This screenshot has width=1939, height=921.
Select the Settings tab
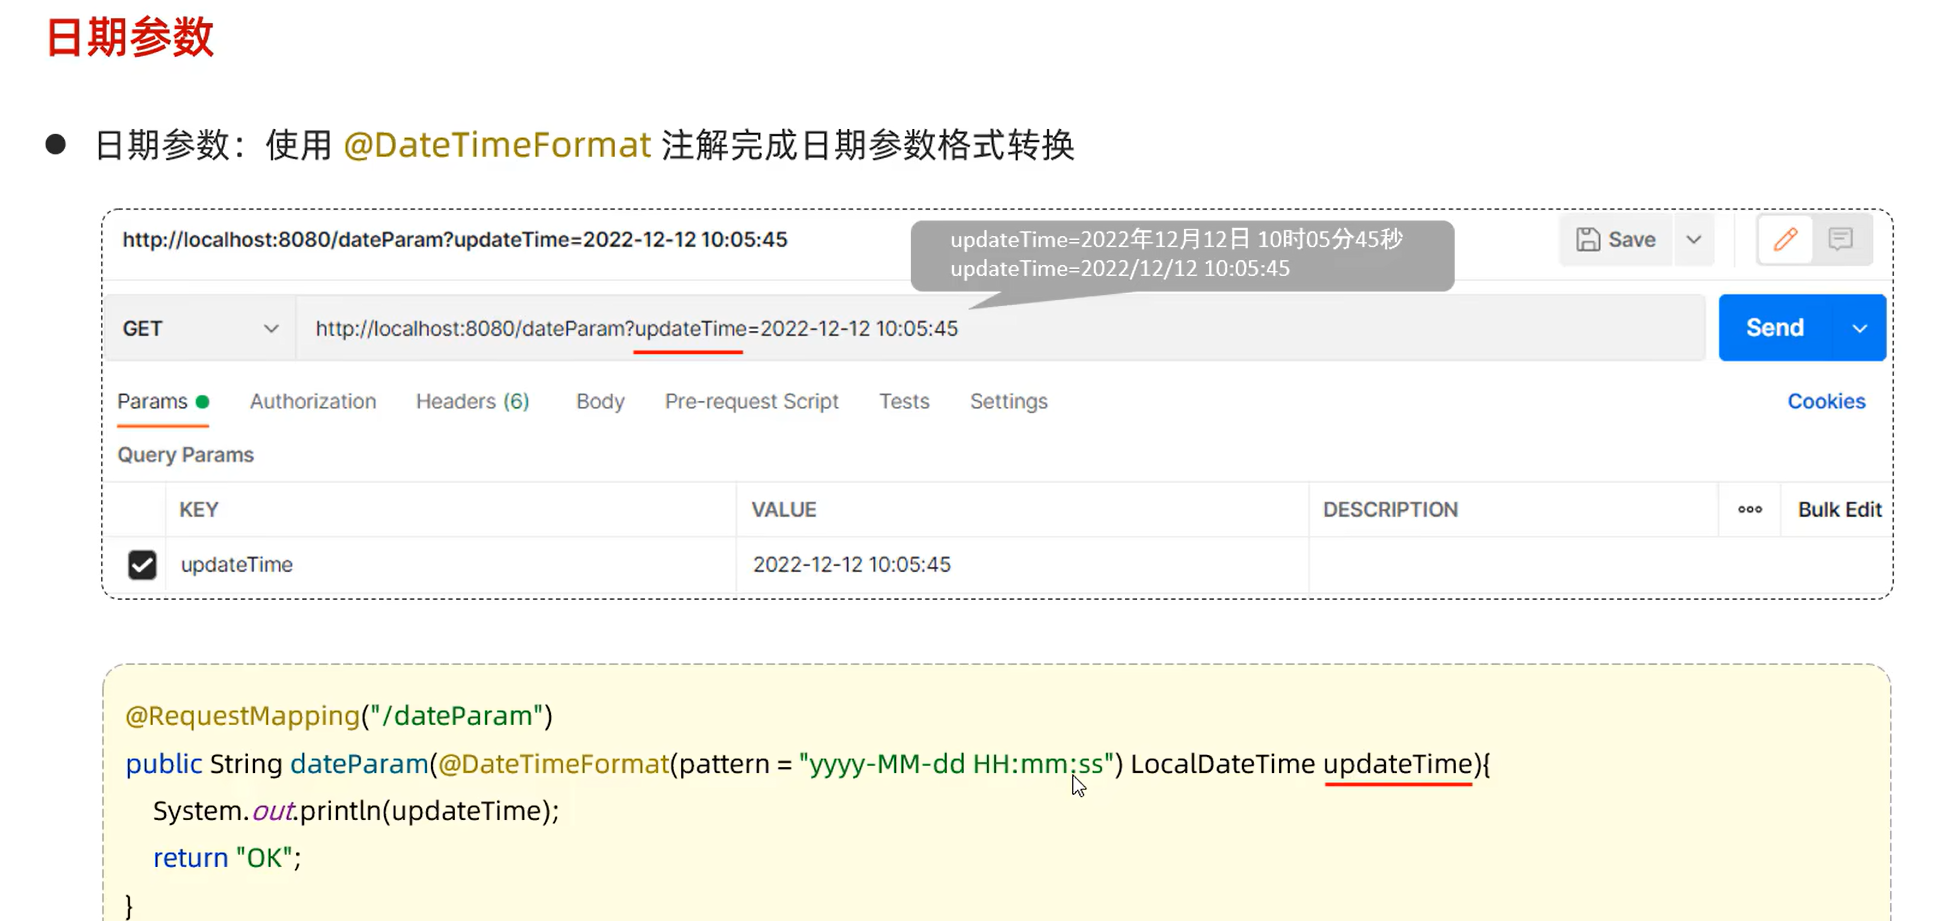(x=1008, y=401)
